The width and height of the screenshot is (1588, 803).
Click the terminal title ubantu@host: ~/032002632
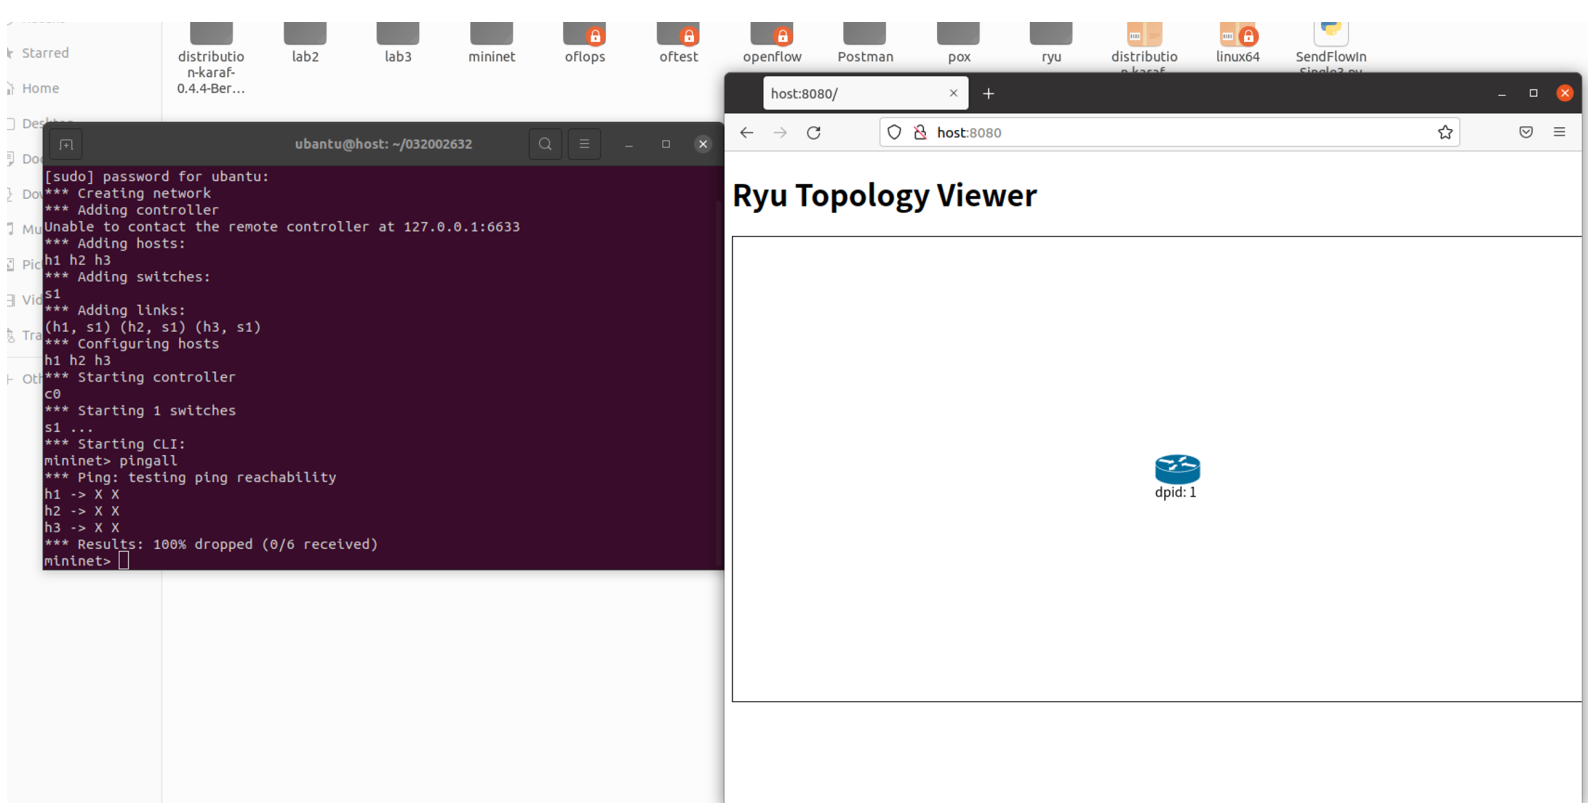[383, 144]
